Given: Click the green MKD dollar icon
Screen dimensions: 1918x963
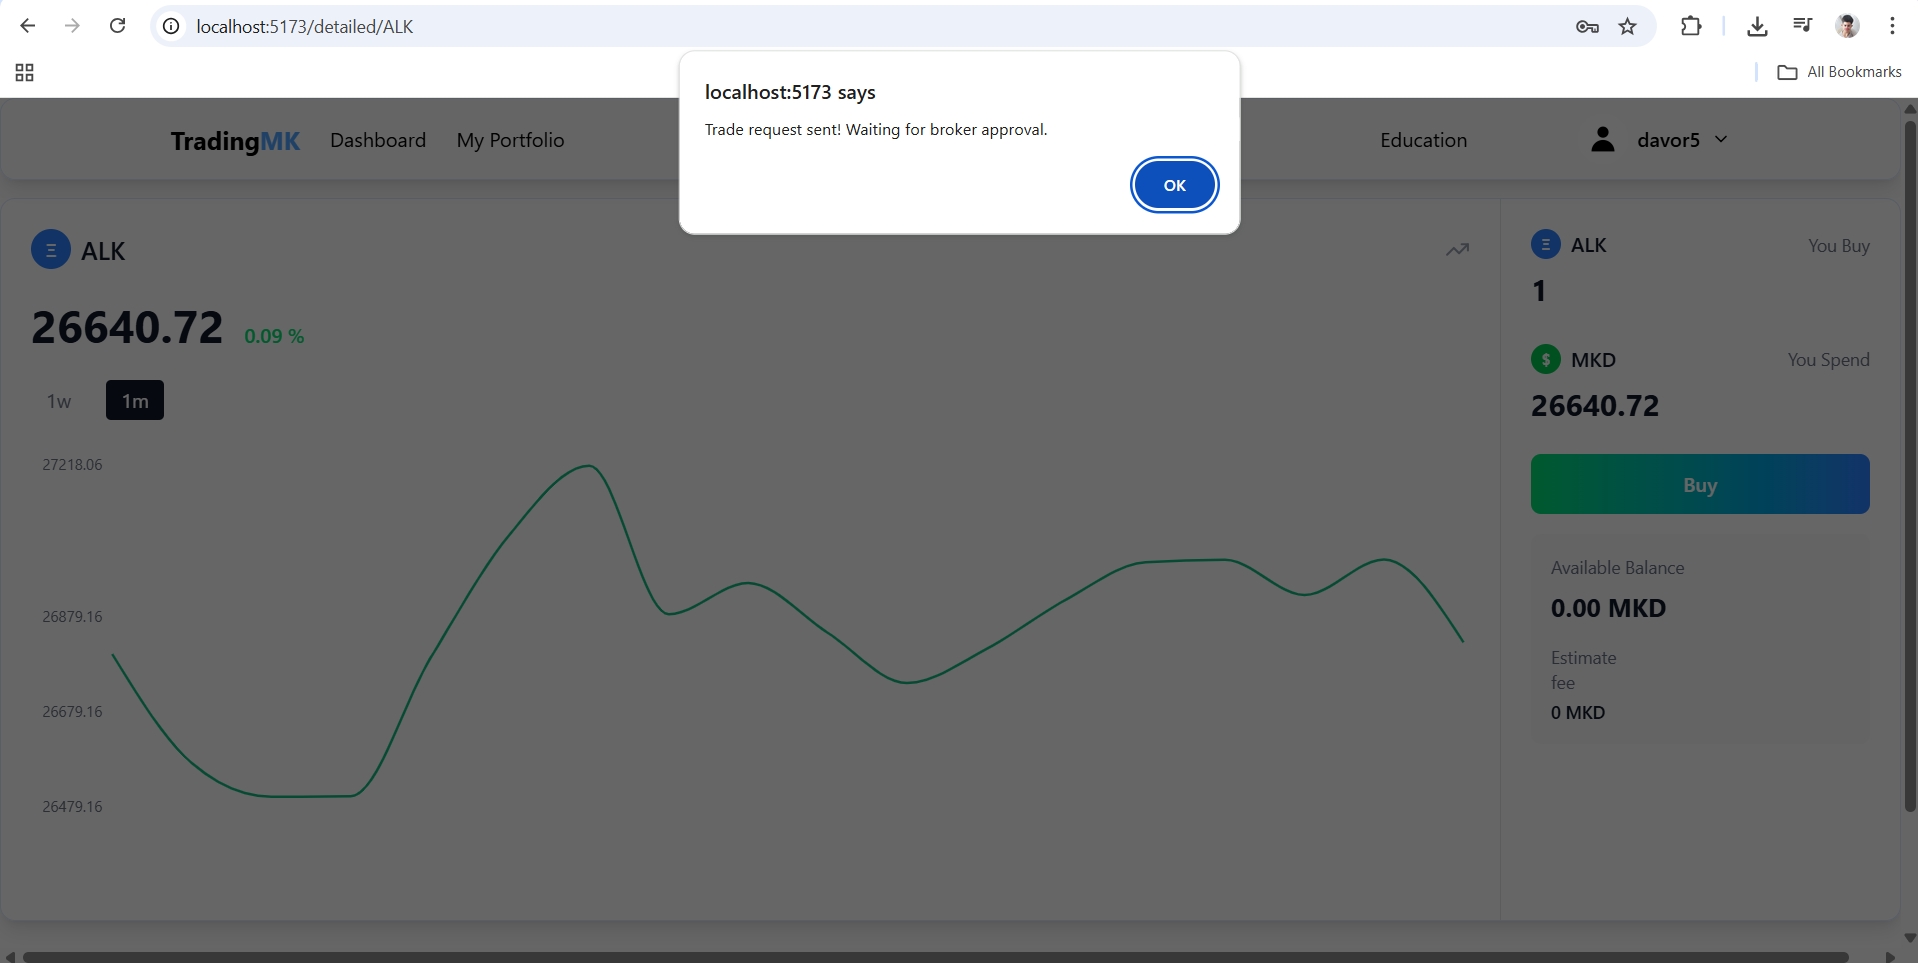Looking at the screenshot, I should coord(1545,359).
